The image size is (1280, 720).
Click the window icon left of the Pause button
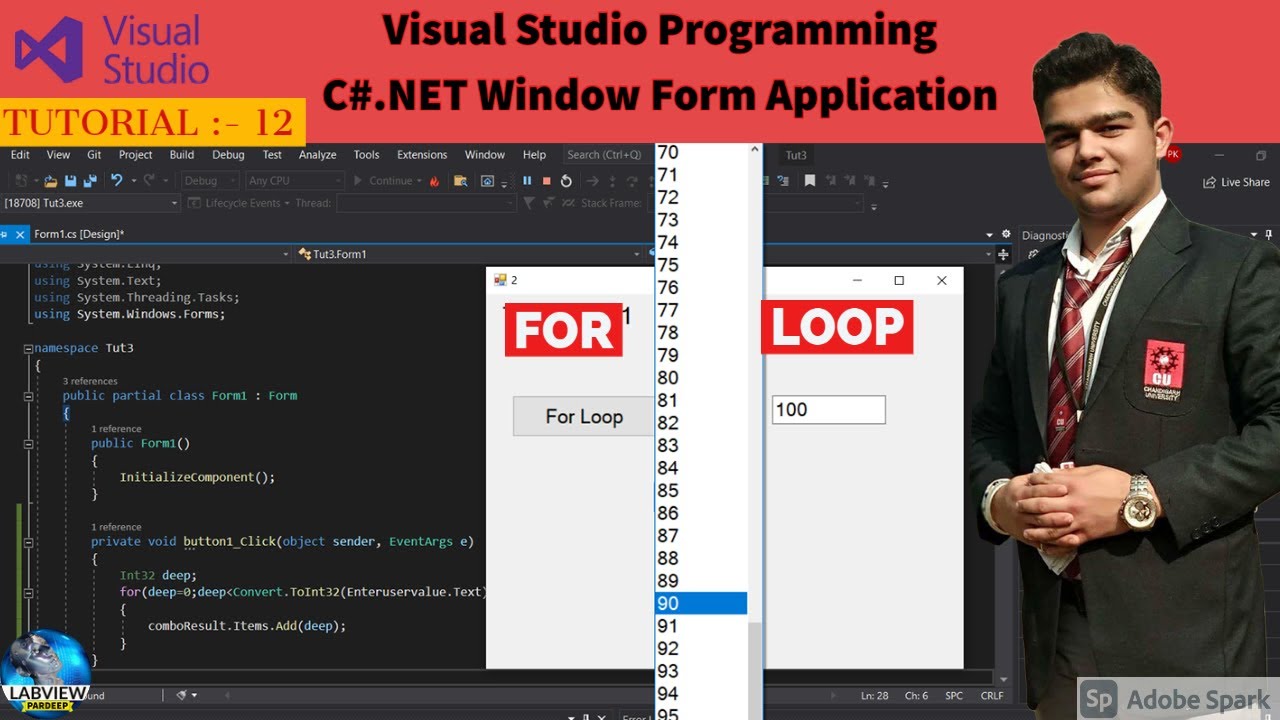click(x=488, y=181)
